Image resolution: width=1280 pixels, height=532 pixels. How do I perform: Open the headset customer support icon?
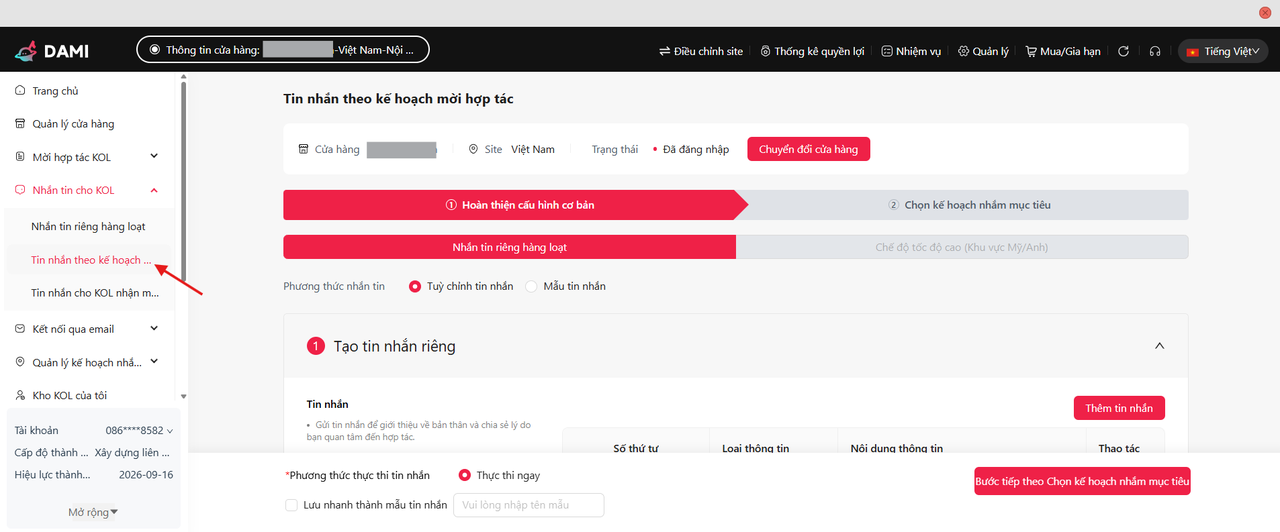click(1155, 51)
